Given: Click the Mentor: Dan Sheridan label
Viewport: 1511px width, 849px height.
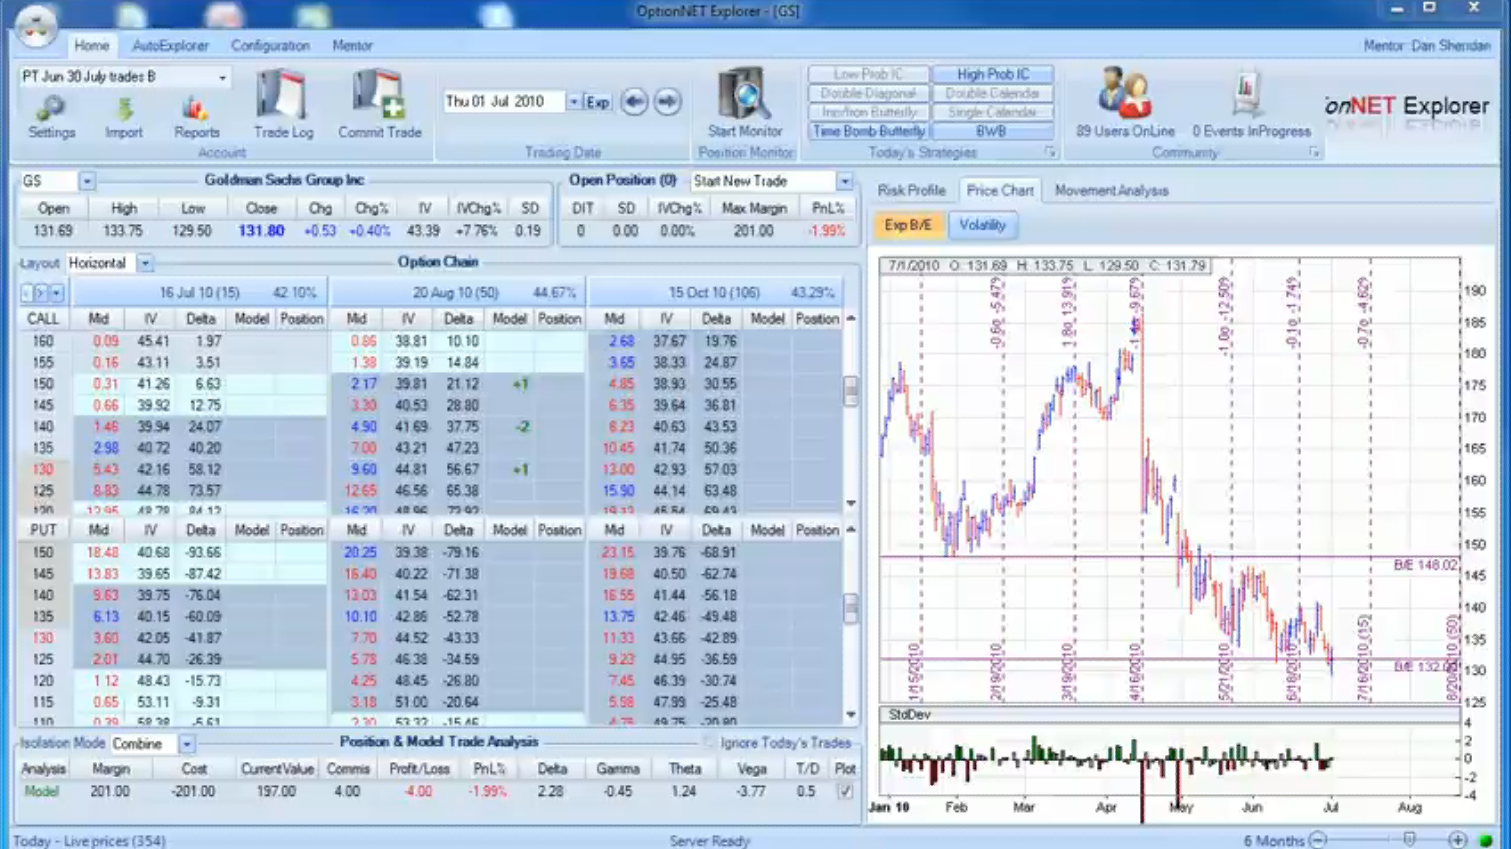Looking at the screenshot, I should [1427, 46].
